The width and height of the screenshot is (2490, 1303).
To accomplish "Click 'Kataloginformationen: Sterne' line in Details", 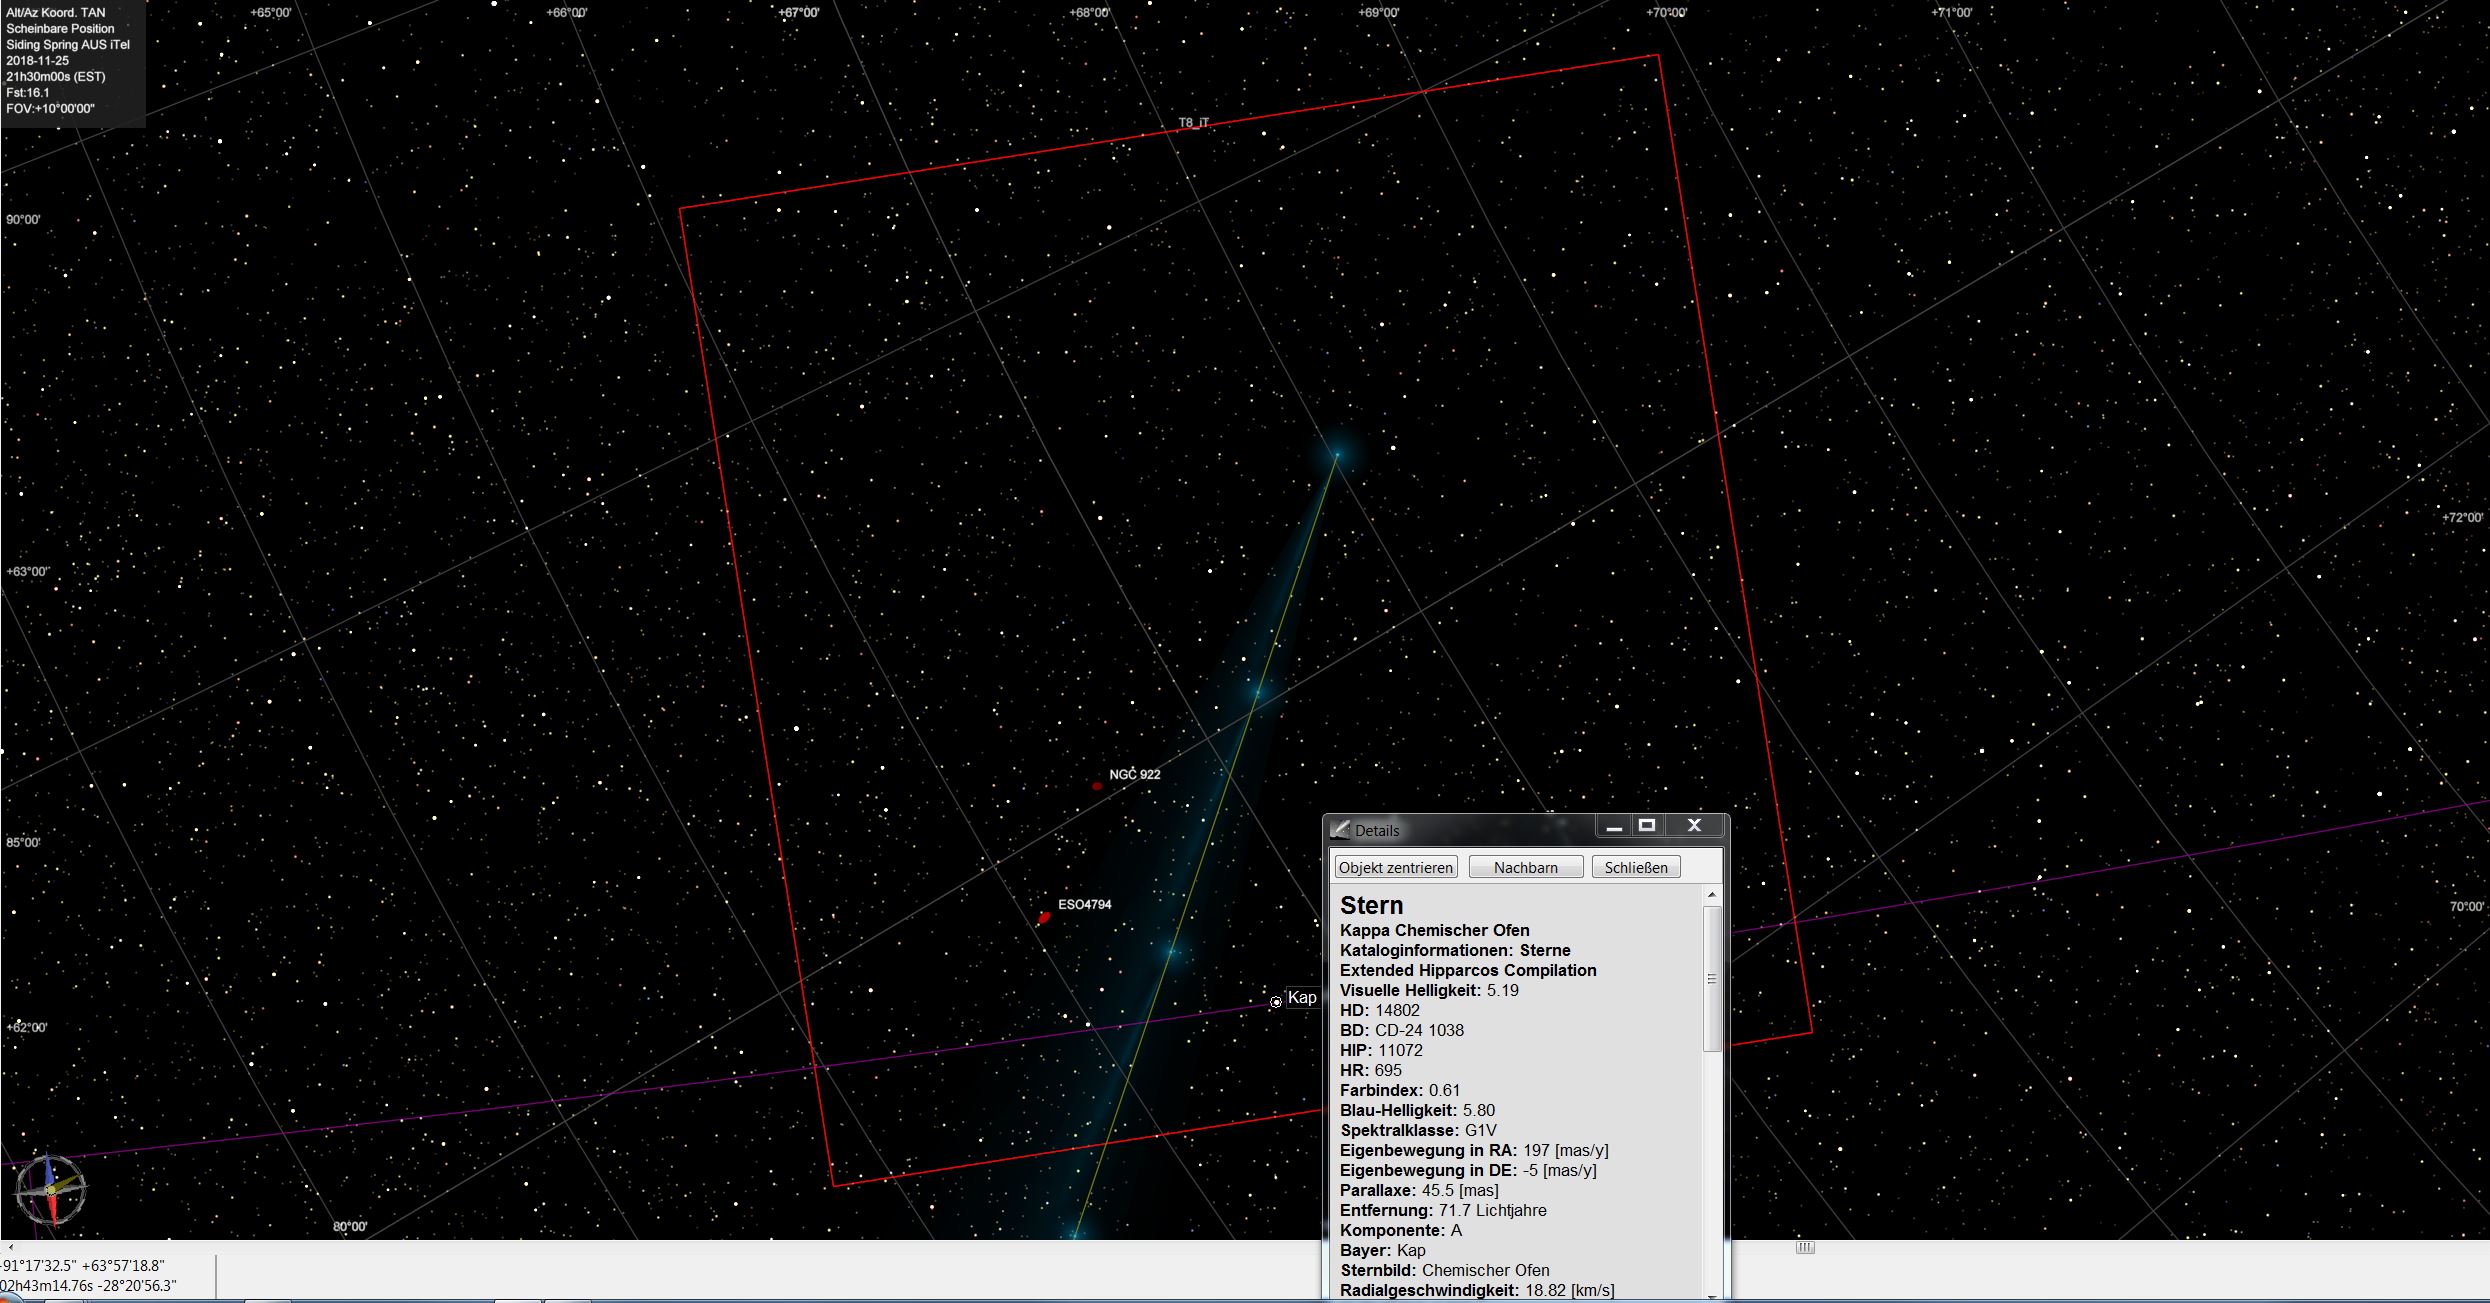I will pyautogui.click(x=1455, y=950).
